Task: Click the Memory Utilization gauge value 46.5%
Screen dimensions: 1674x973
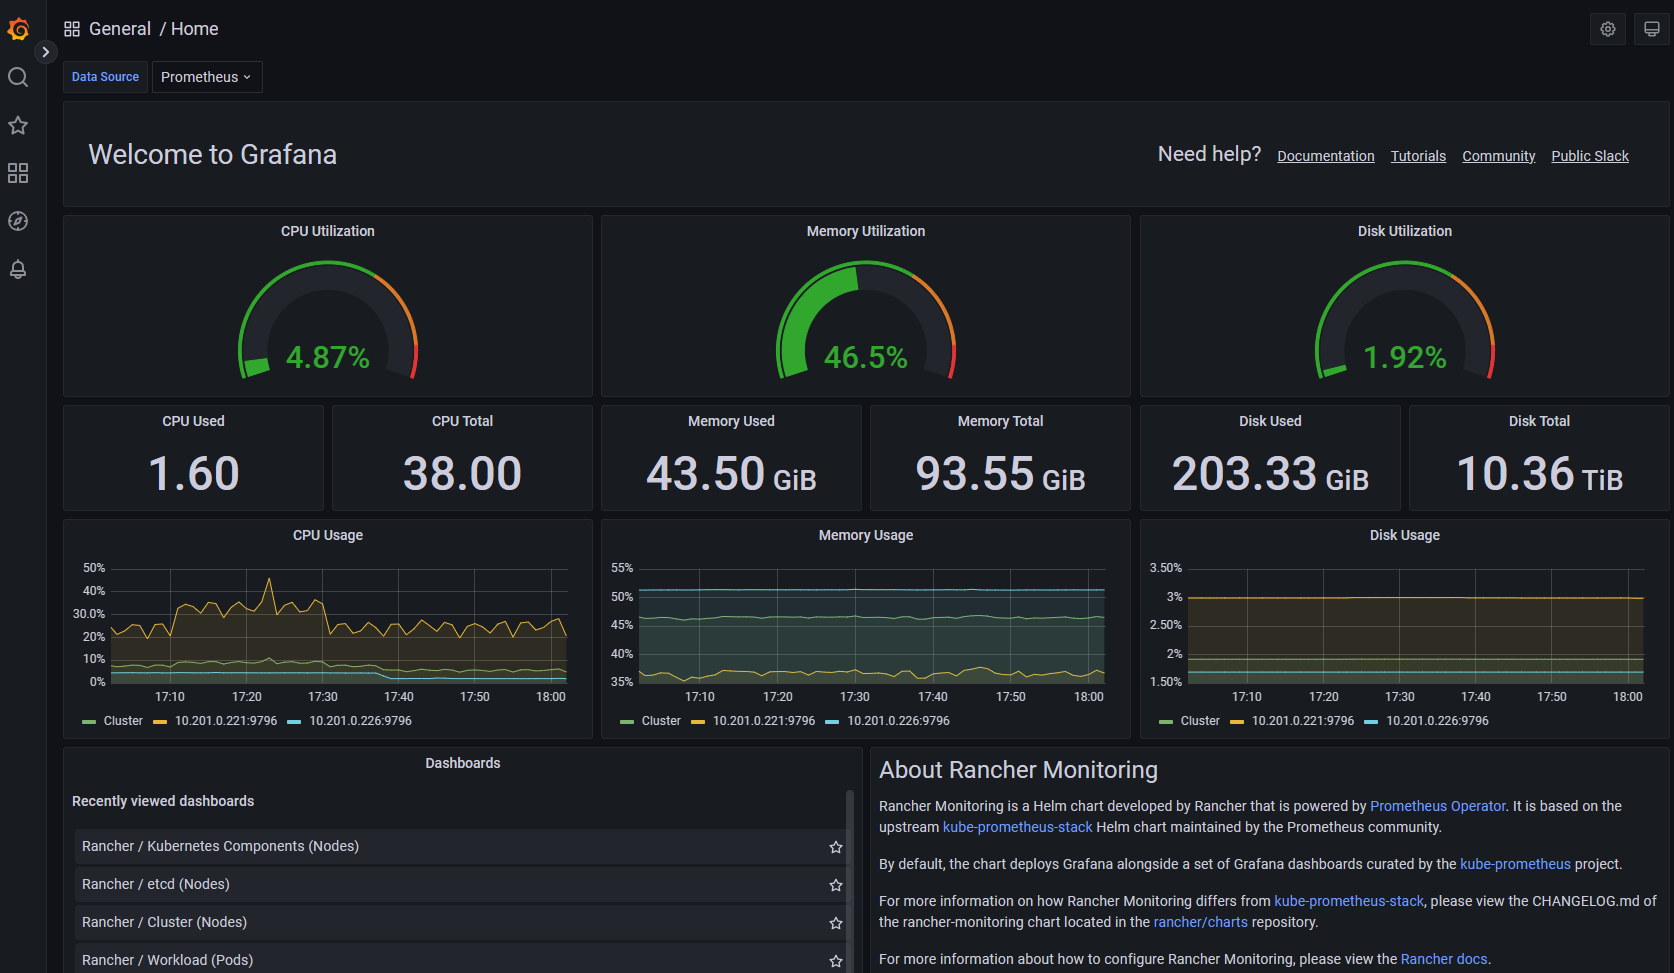Action: click(x=866, y=357)
